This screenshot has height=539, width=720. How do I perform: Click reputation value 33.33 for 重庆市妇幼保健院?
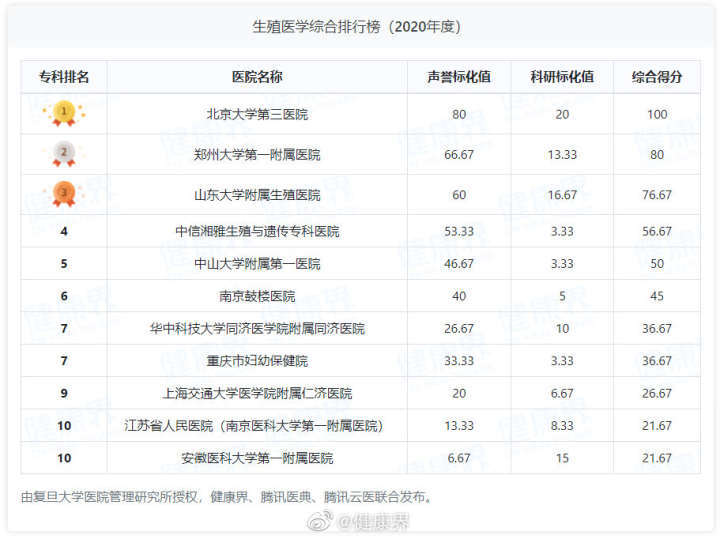coord(459,361)
